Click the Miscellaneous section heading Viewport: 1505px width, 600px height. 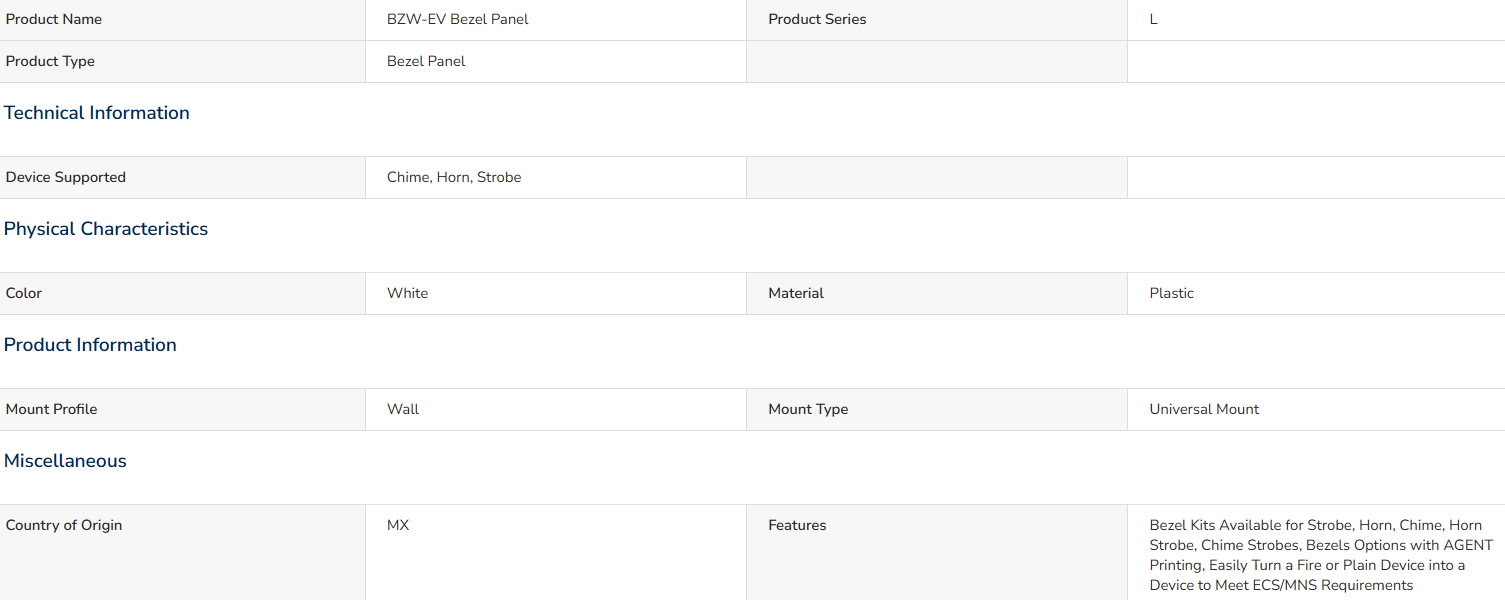point(65,461)
